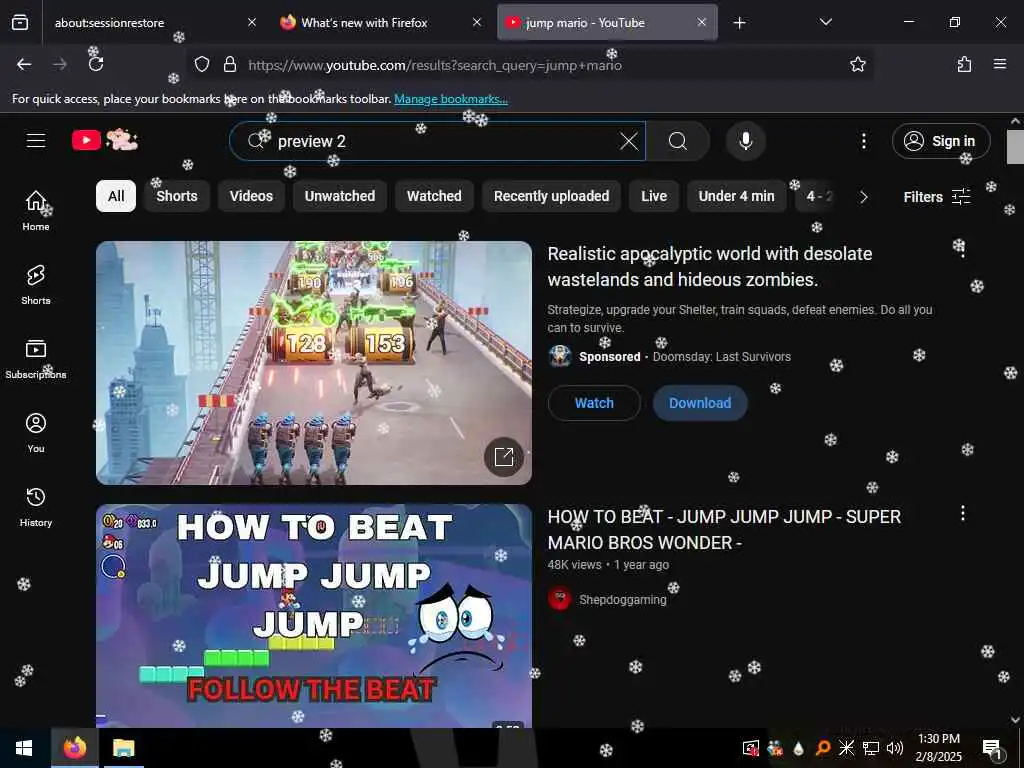Open Subscriptions in the sidebar

coord(36,359)
